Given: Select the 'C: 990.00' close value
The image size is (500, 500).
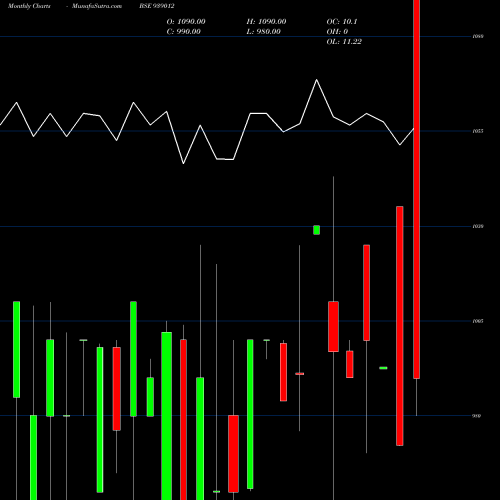Looking at the screenshot, I should (x=184, y=32).
